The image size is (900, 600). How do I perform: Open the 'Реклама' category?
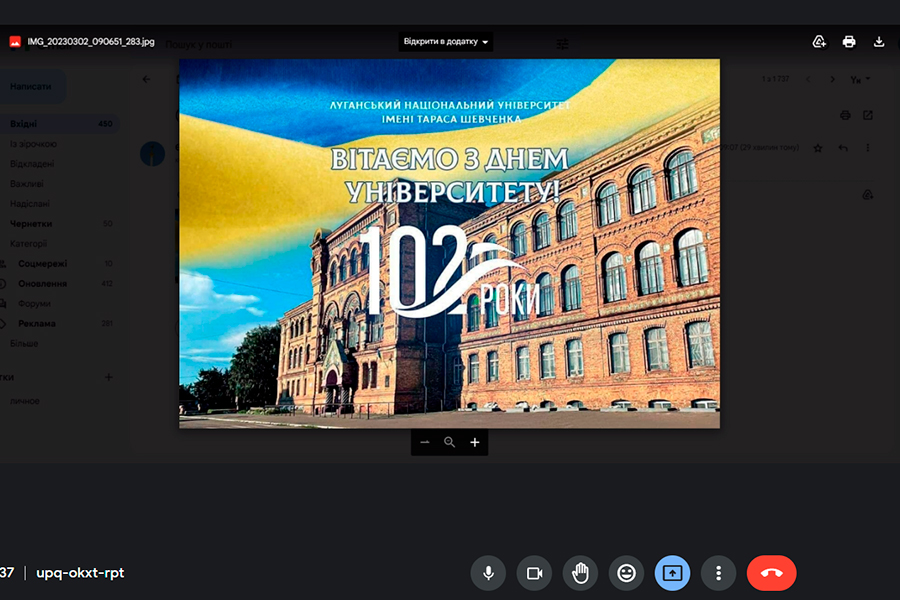point(37,323)
